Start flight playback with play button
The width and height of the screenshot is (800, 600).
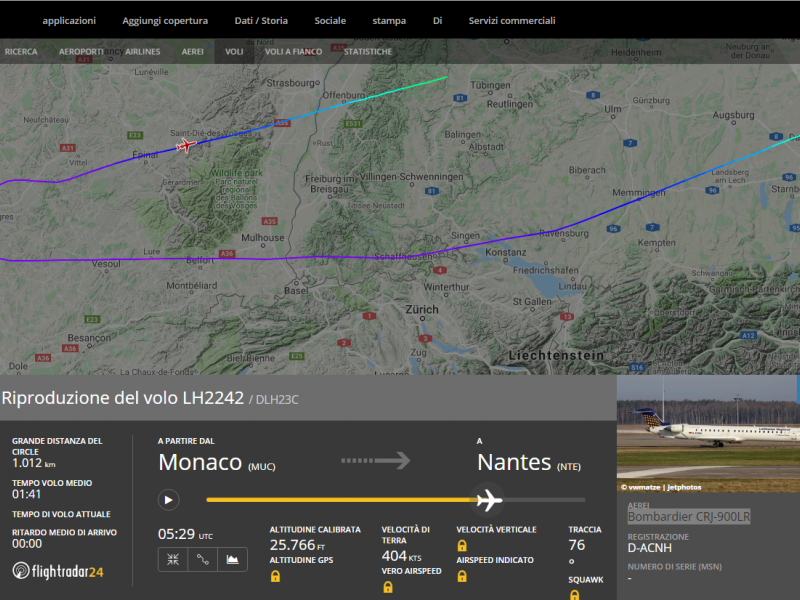point(168,500)
